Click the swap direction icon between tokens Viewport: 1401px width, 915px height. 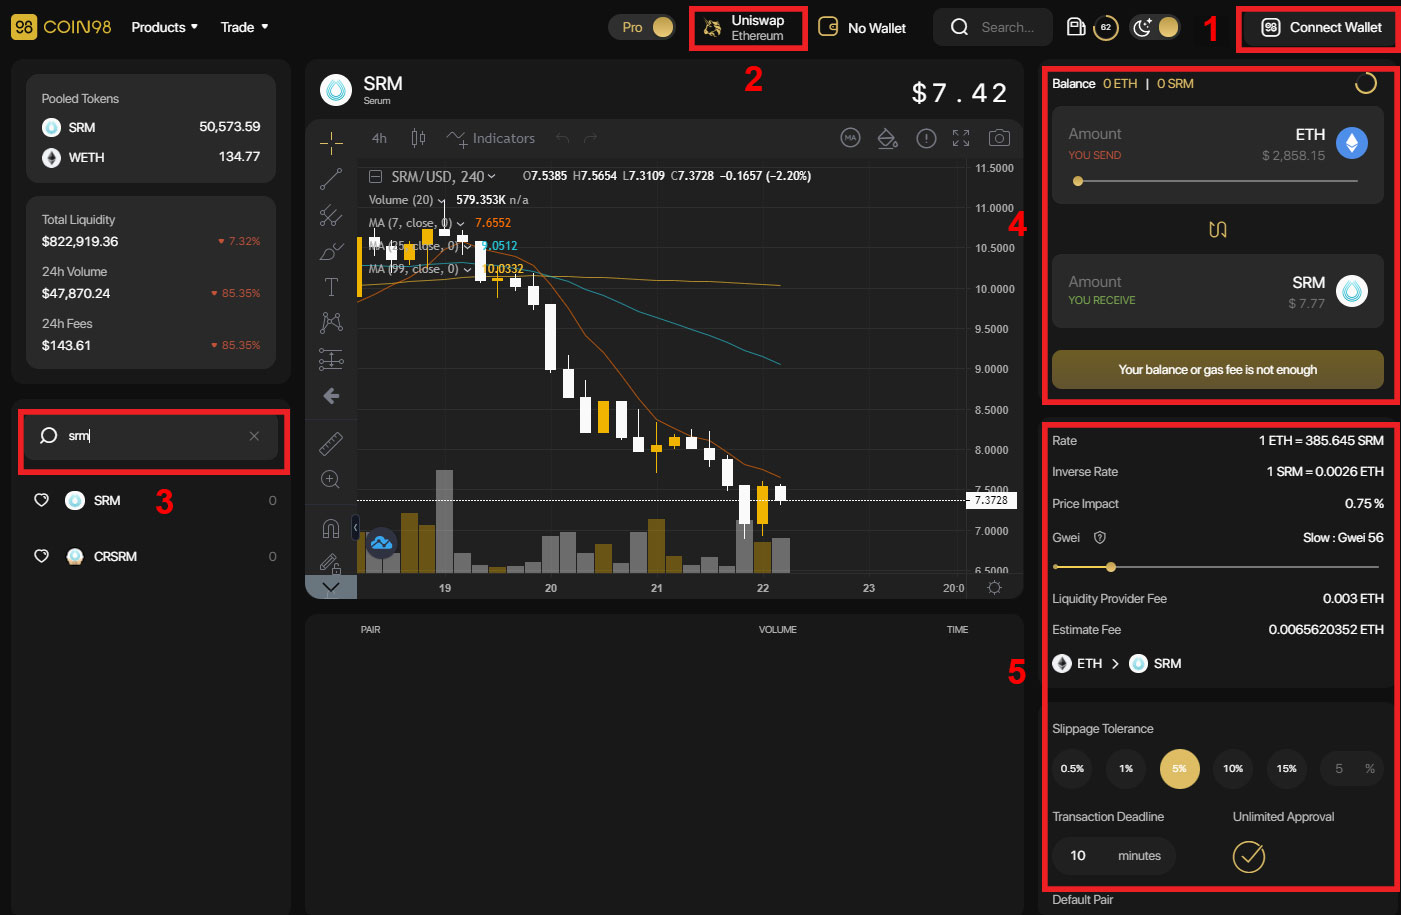point(1217,230)
